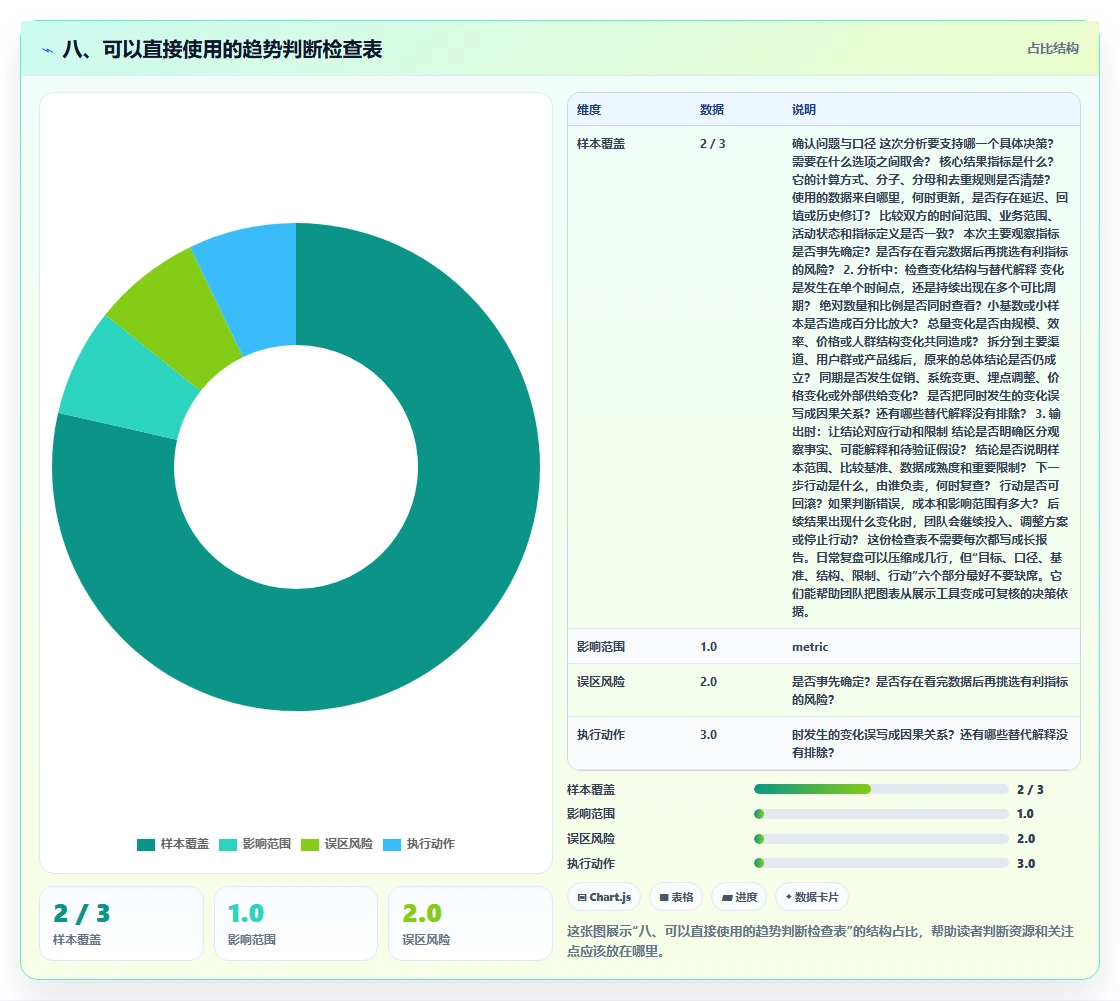Click the 数据卡片 tag chip
The width and height of the screenshot is (1120, 1001).
(x=811, y=897)
